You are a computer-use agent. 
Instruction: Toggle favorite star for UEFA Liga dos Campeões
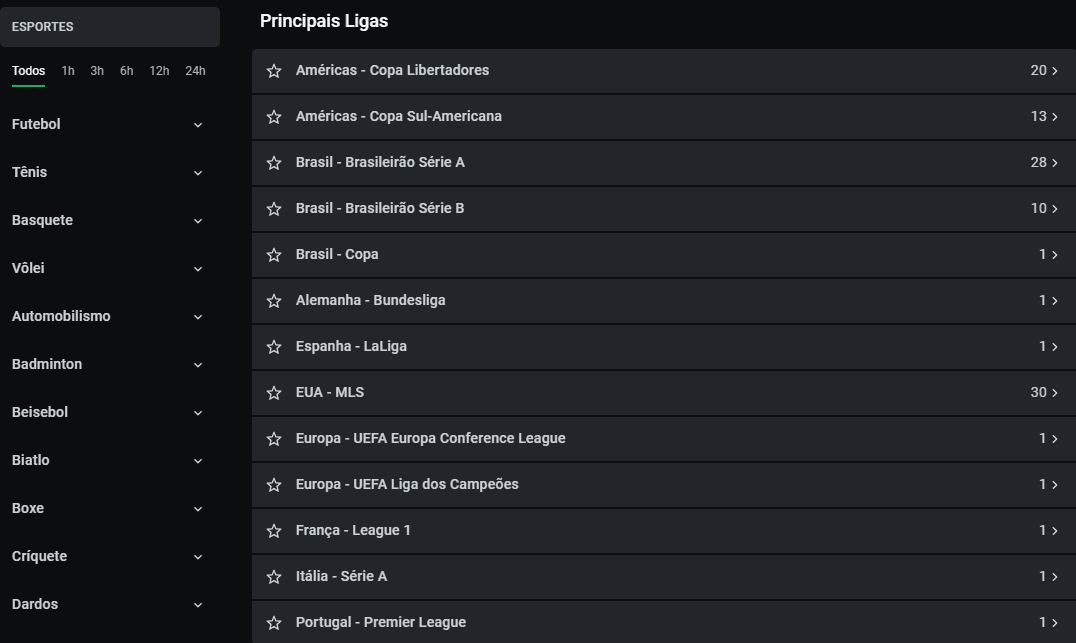274,485
